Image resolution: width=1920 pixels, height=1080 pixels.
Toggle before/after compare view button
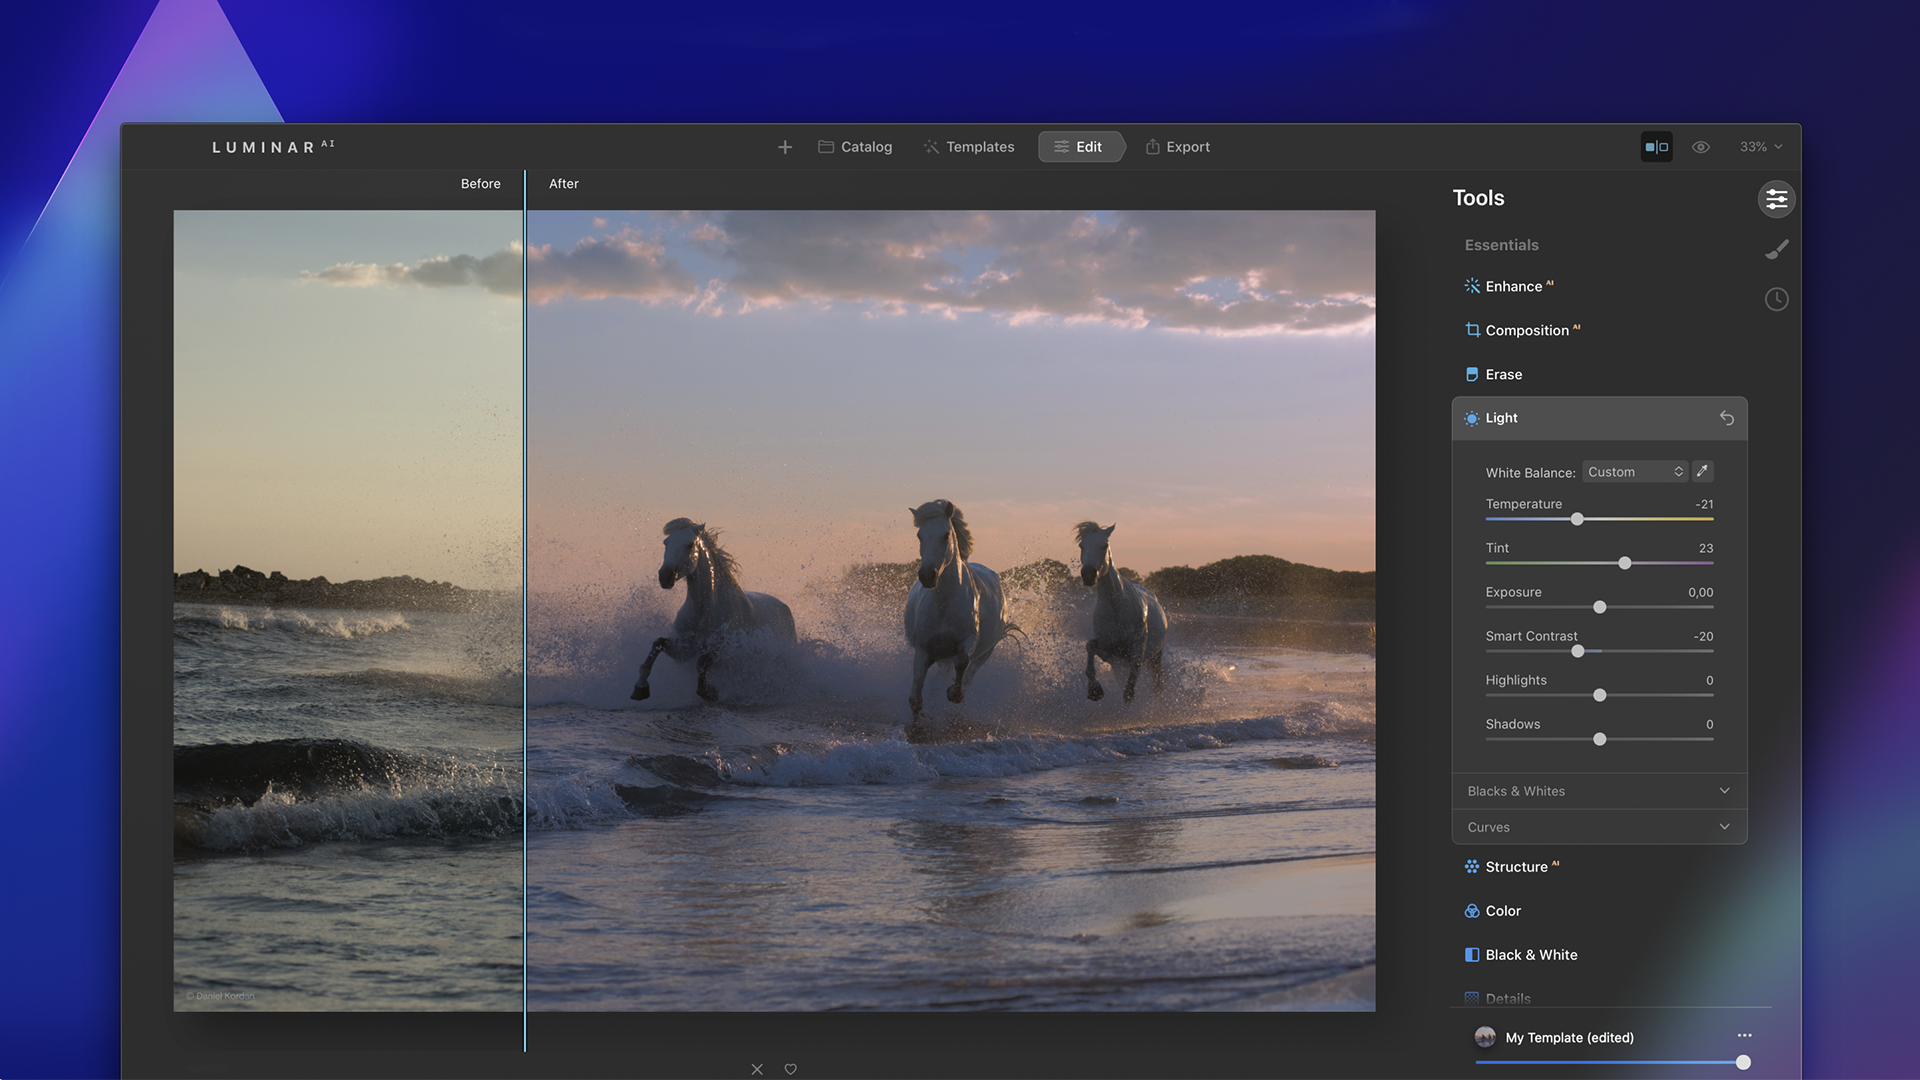[1656, 147]
